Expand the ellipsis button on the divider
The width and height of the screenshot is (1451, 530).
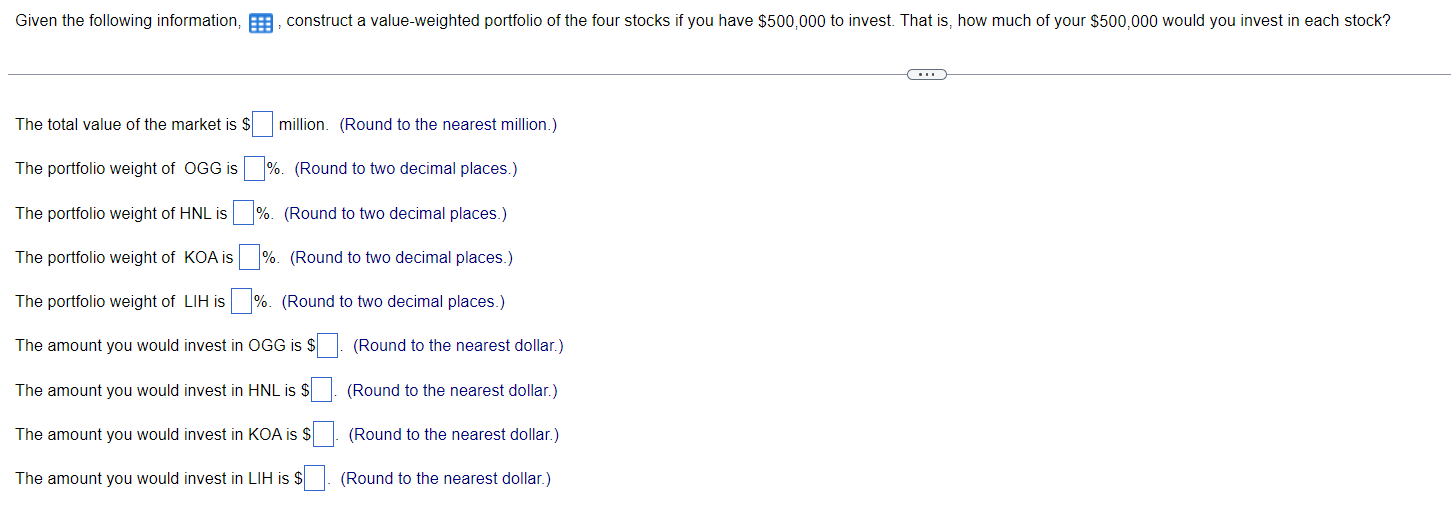coord(925,74)
